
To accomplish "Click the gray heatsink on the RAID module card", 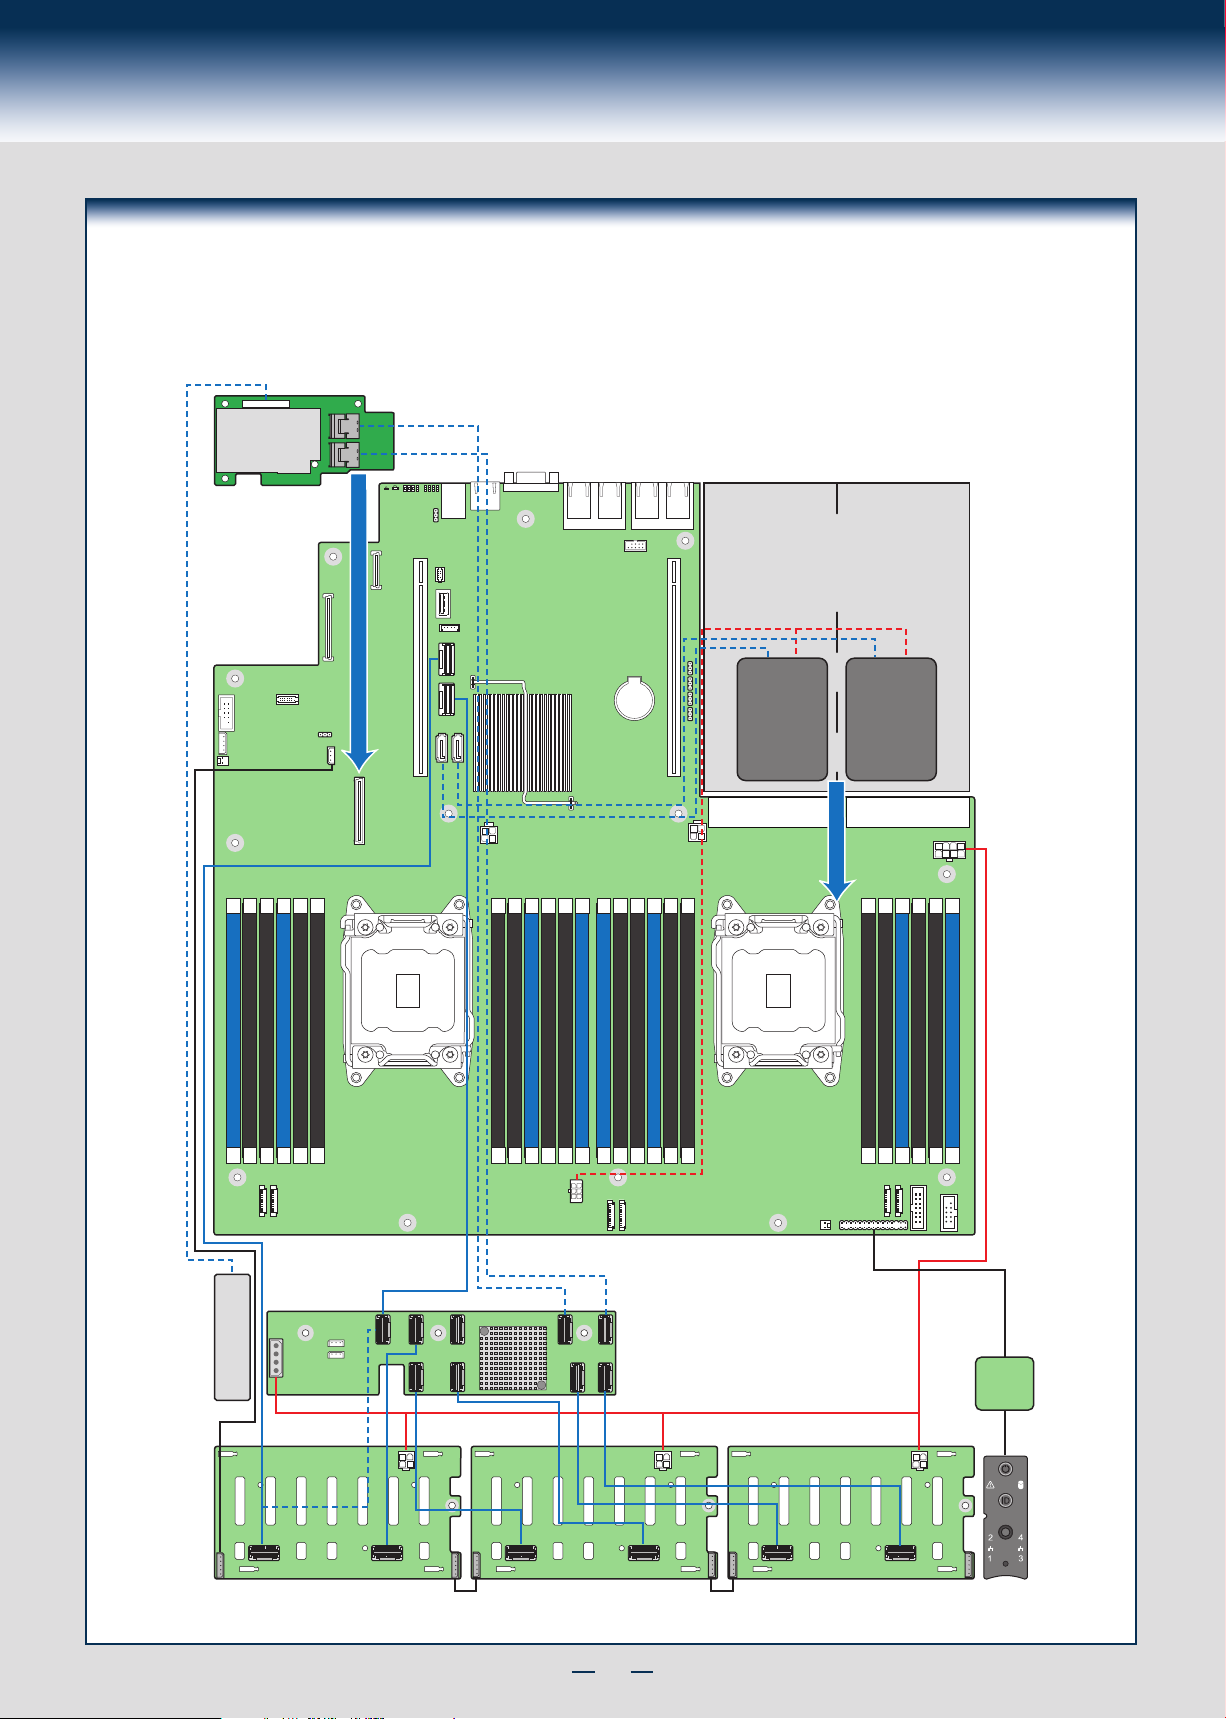I will point(270,440).
